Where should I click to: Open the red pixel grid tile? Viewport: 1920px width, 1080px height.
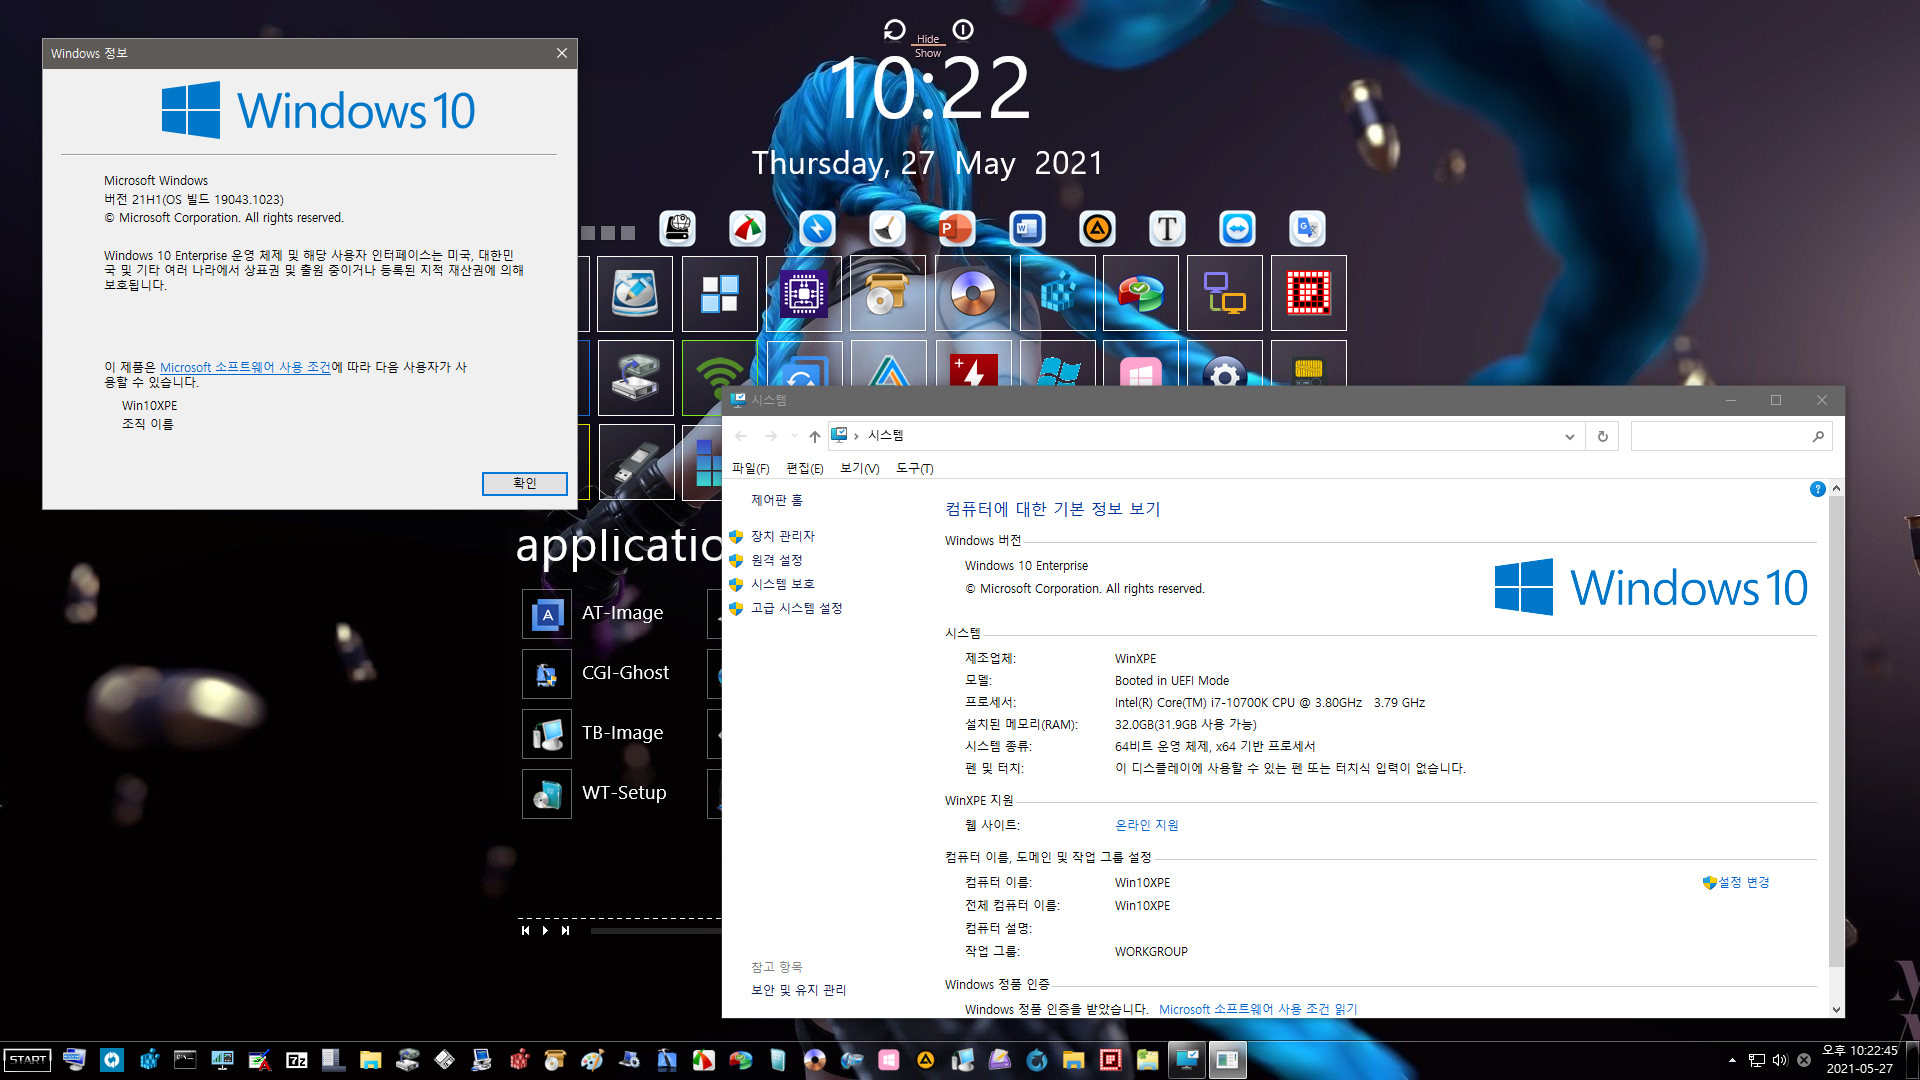tap(1309, 293)
